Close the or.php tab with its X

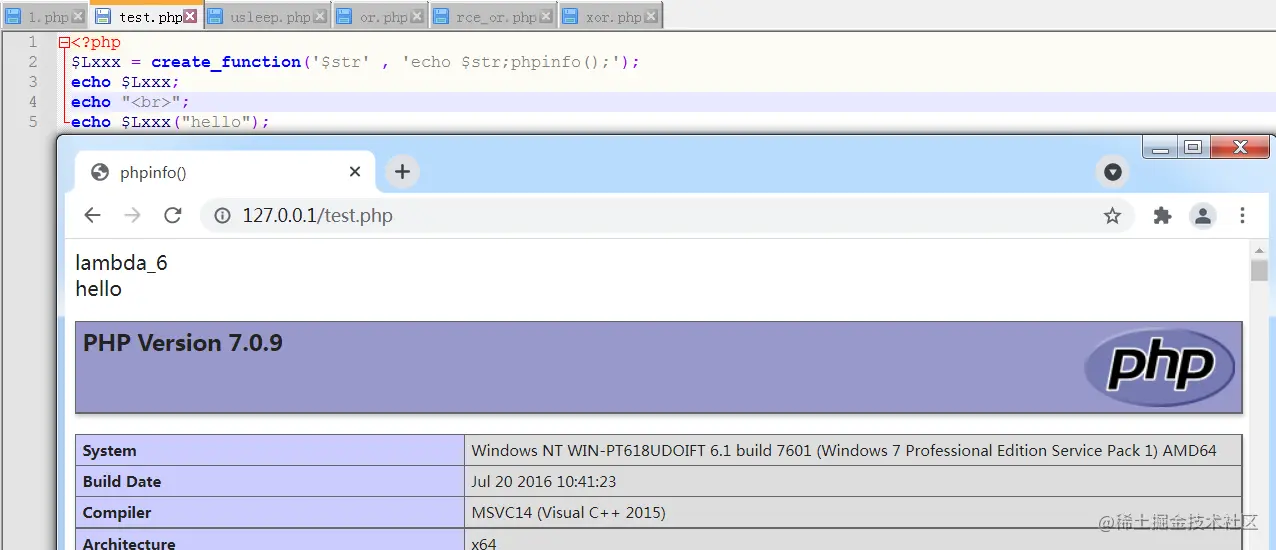(x=417, y=17)
